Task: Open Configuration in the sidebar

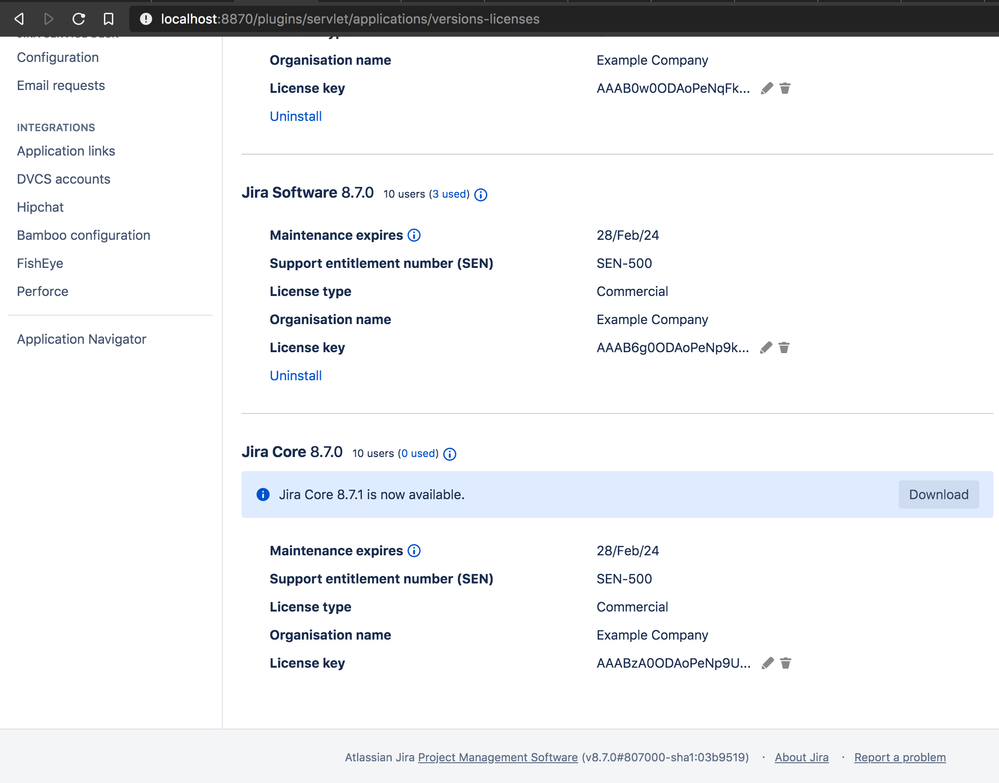Action: pos(58,57)
